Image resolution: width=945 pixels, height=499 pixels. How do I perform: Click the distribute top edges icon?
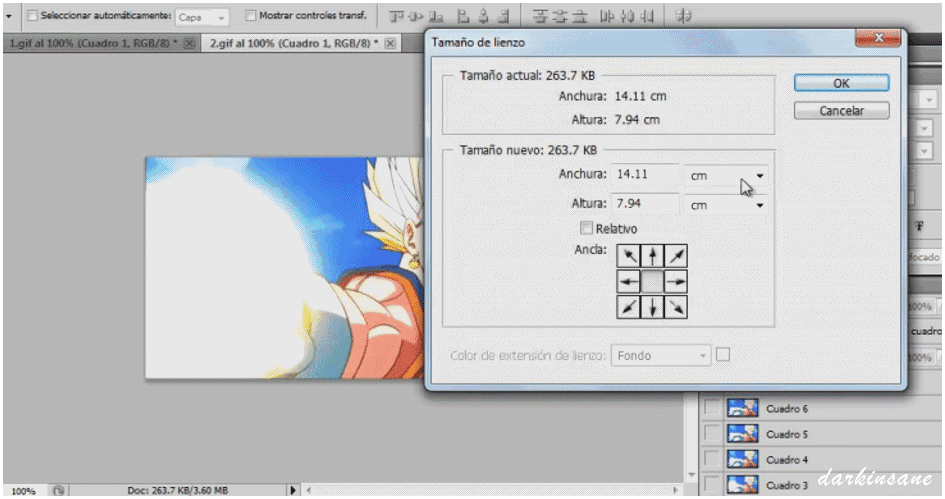pos(540,17)
